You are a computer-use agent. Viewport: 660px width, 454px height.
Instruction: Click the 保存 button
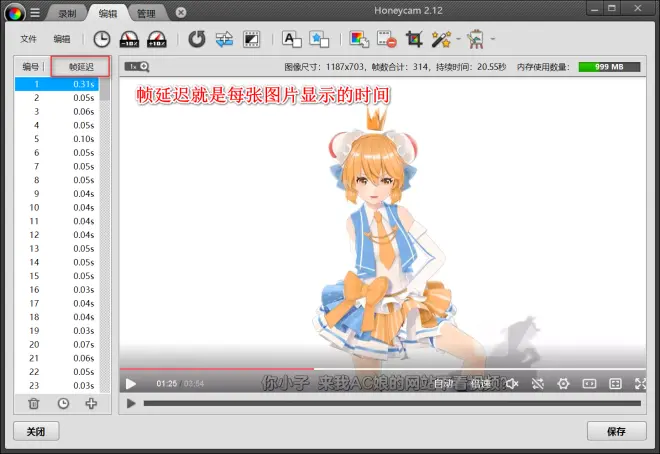point(616,431)
